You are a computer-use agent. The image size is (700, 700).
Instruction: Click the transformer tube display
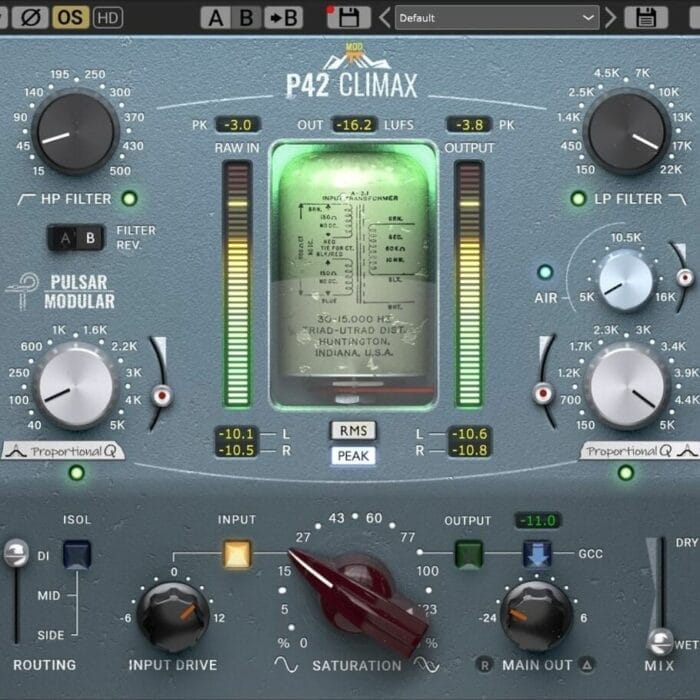[x=354, y=275]
